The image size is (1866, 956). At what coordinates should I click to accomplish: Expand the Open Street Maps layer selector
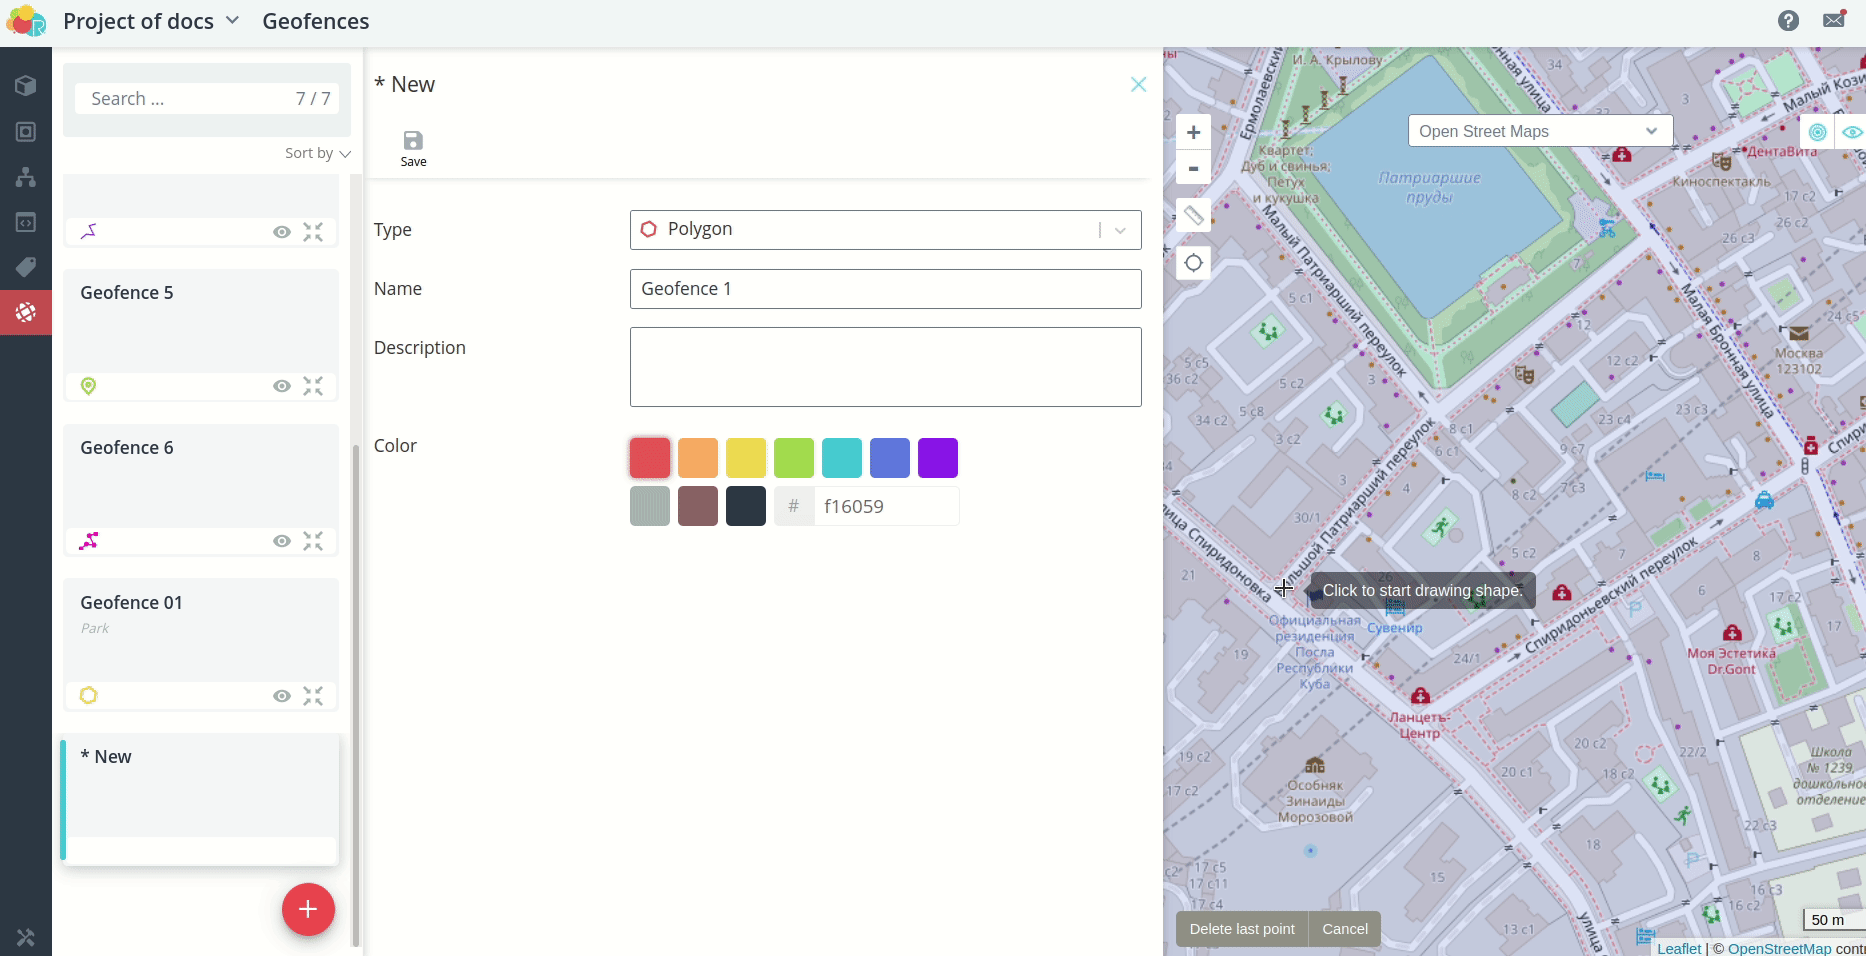[x=1539, y=131]
